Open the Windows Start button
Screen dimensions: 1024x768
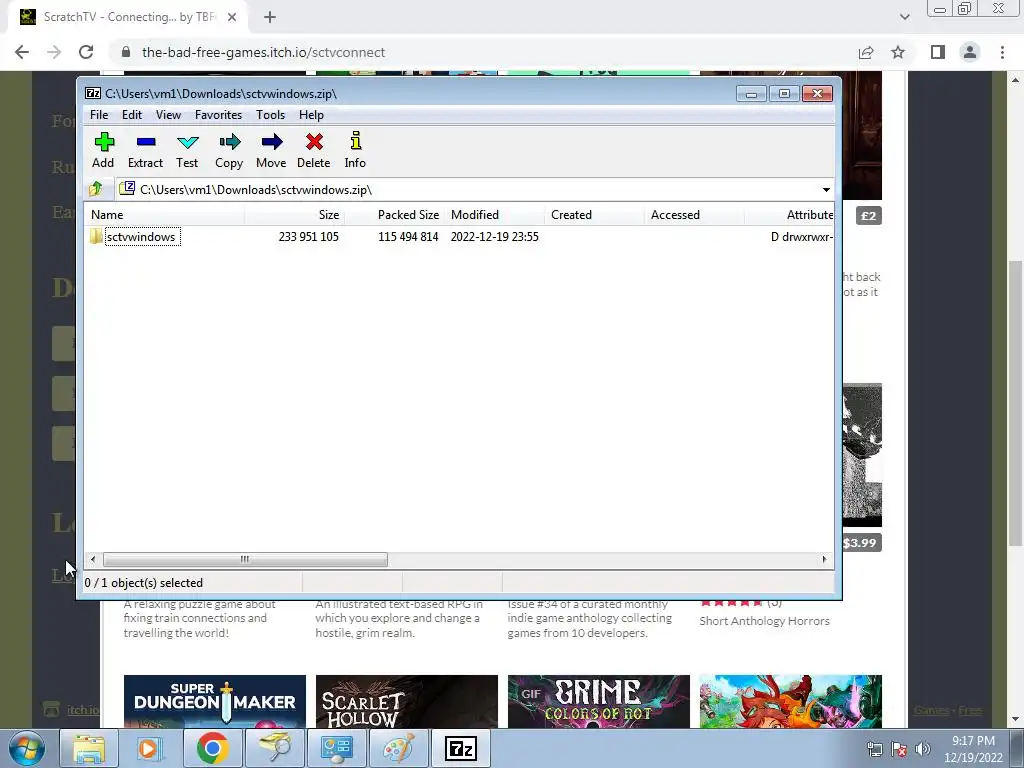tap(27, 748)
